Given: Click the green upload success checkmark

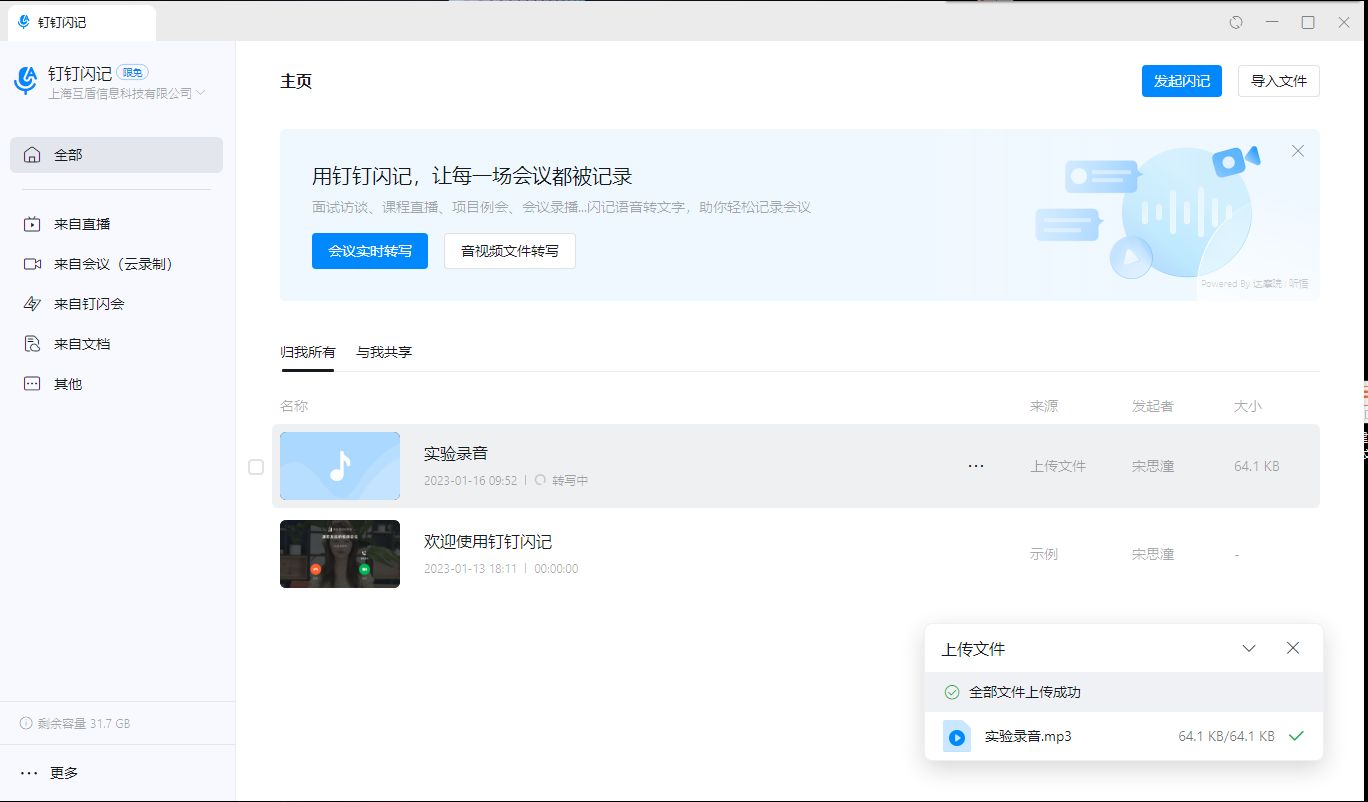Looking at the screenshot, I should (x=1296, y=736).
